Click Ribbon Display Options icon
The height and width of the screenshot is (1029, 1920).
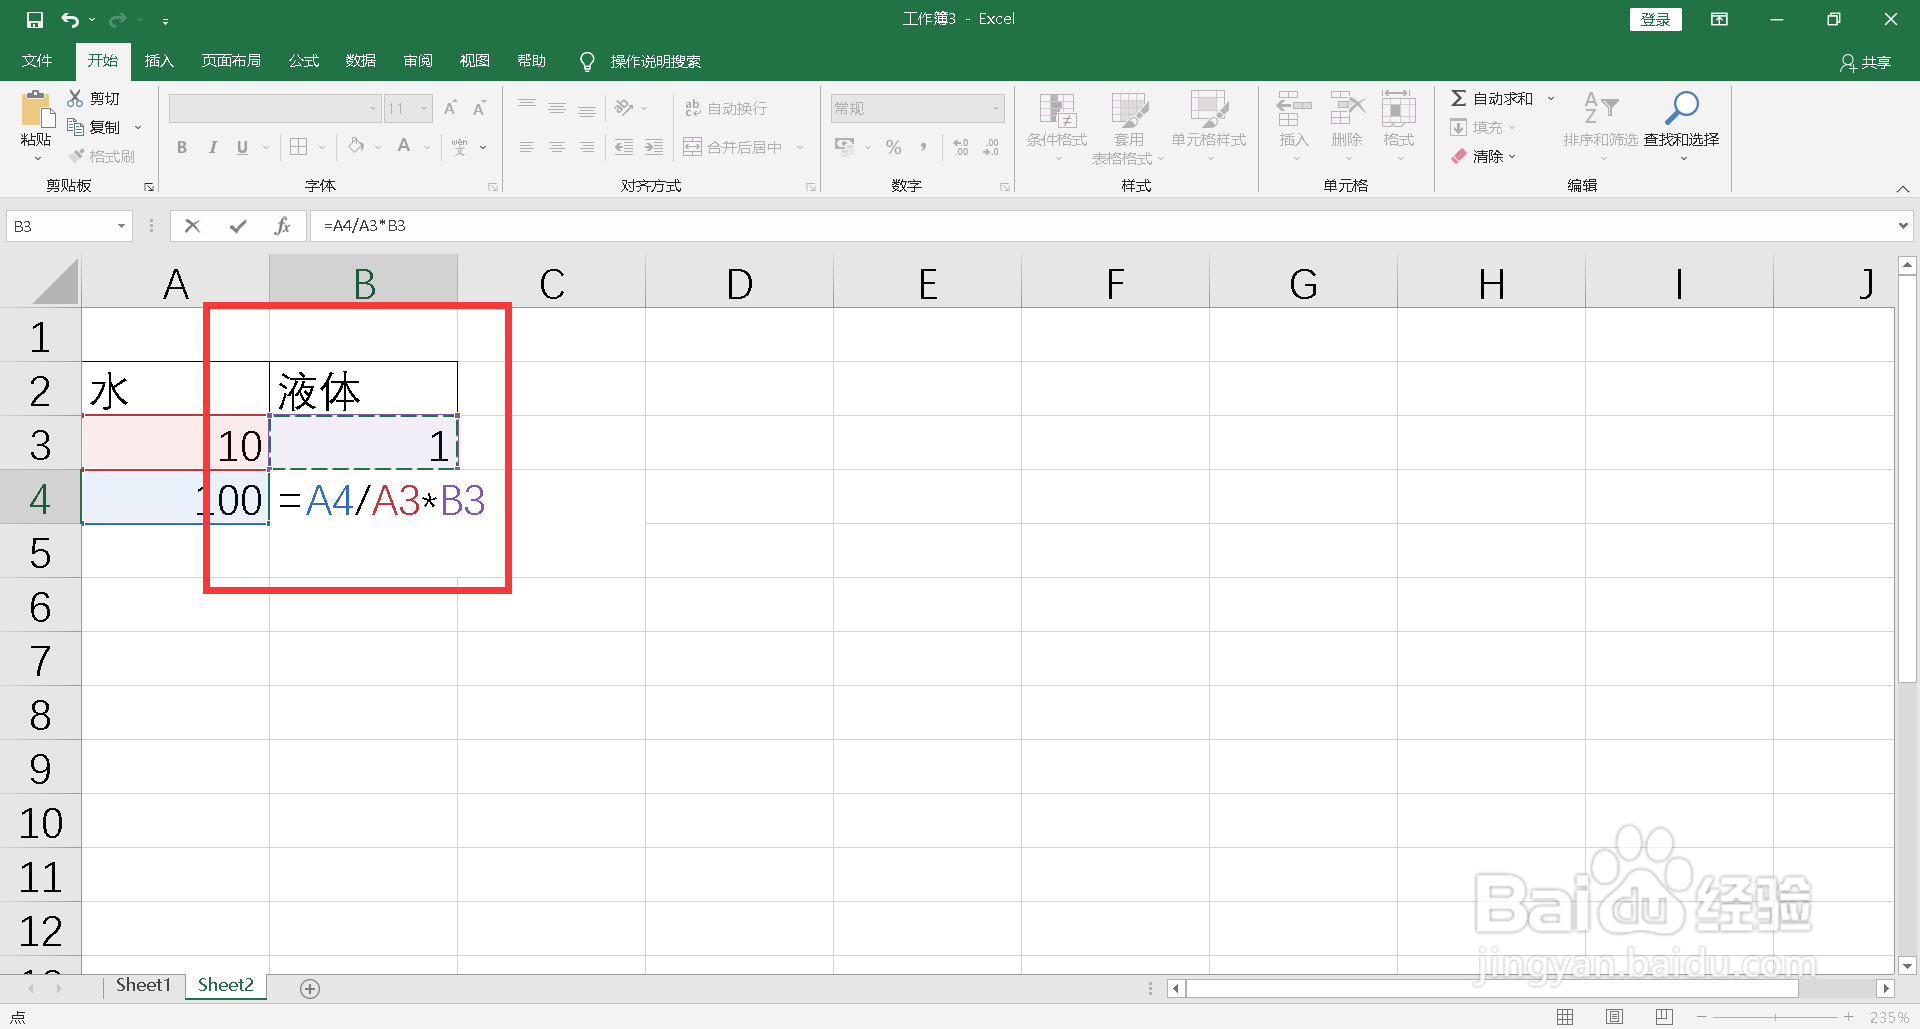coord(1719,19)
